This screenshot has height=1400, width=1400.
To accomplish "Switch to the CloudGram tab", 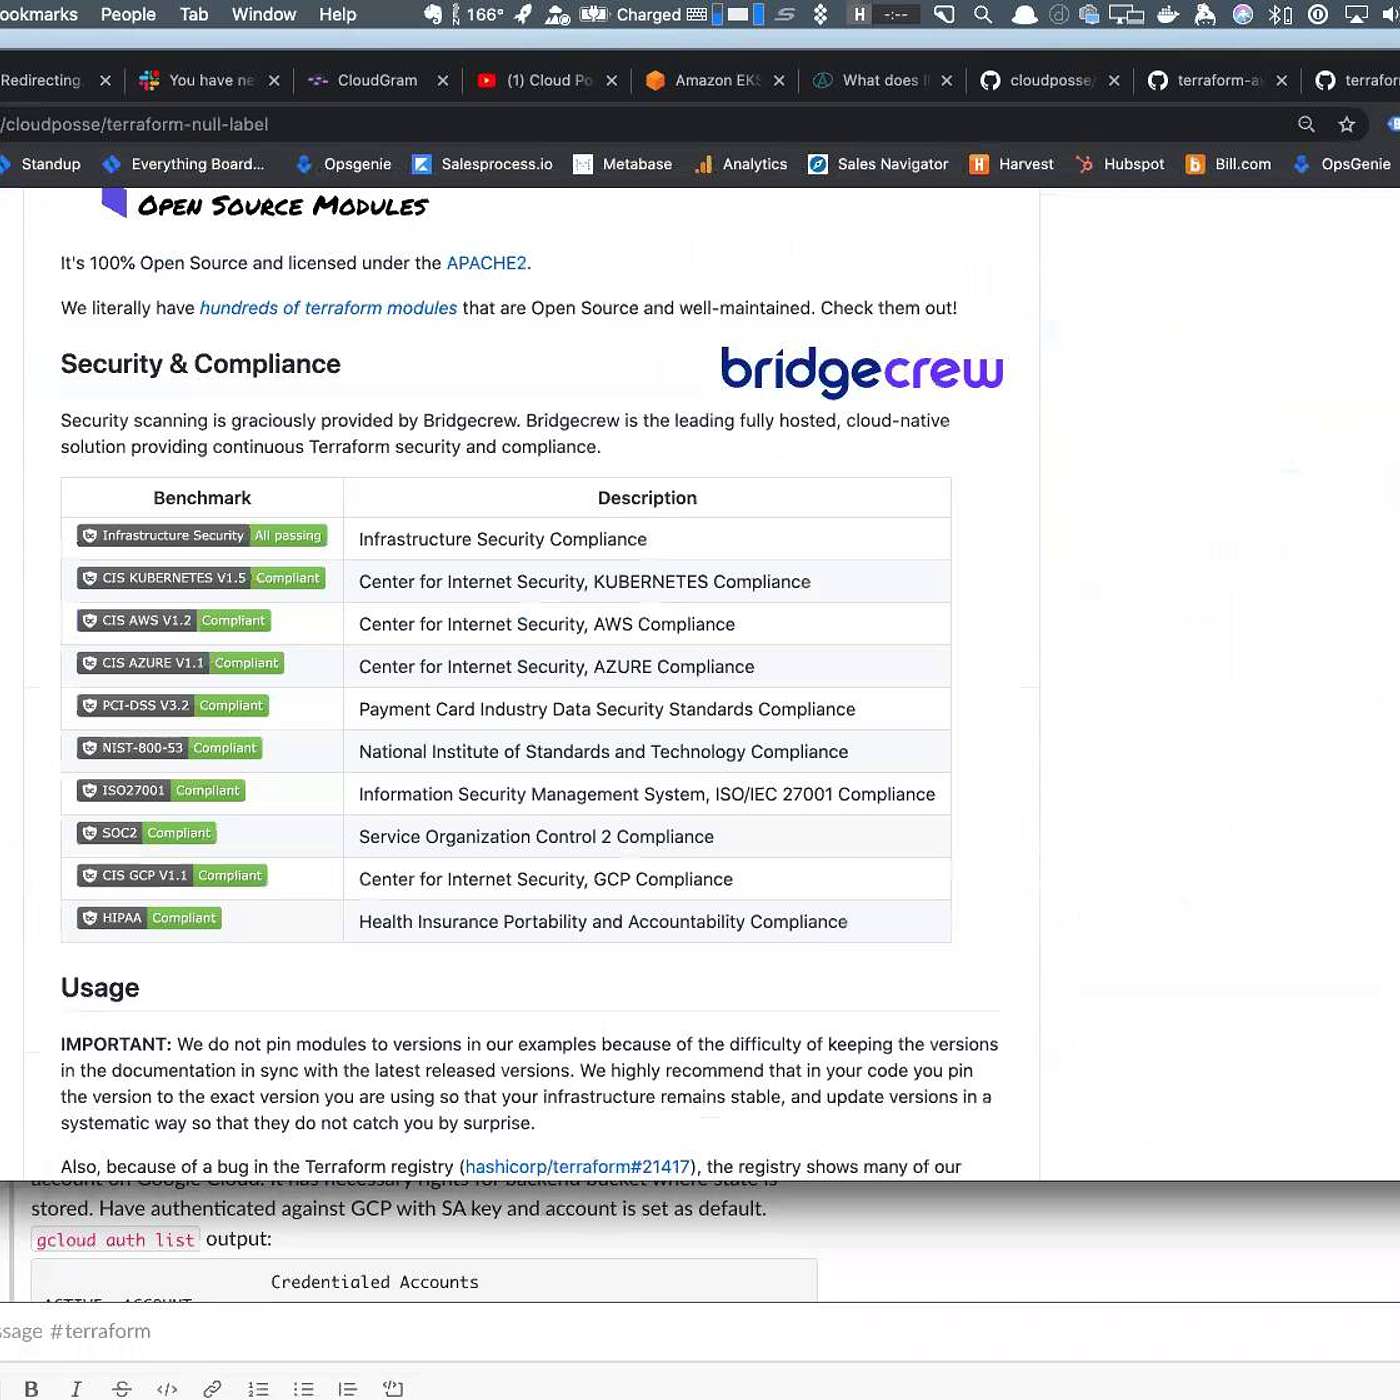I will click(378, 80).
